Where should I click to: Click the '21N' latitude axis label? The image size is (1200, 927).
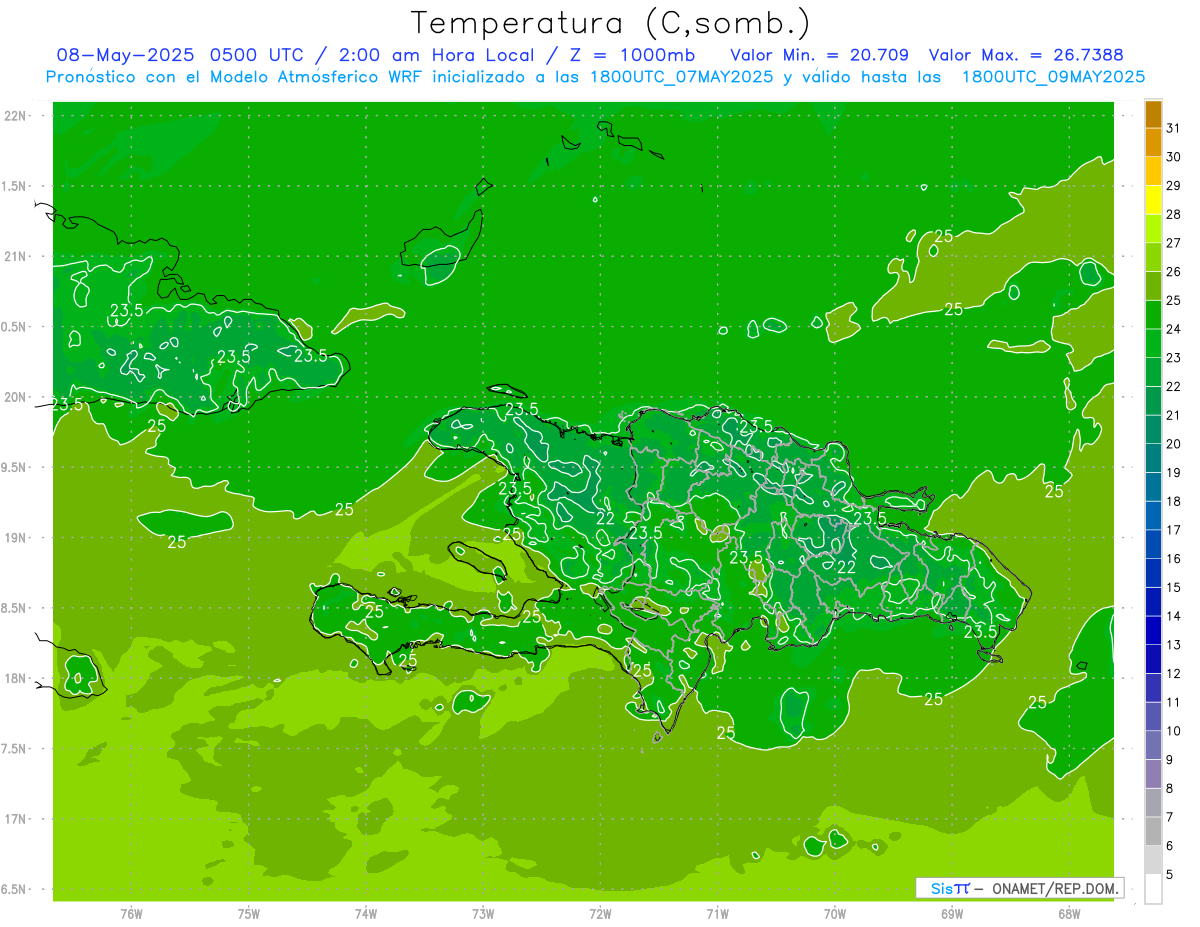pos(16,257)
